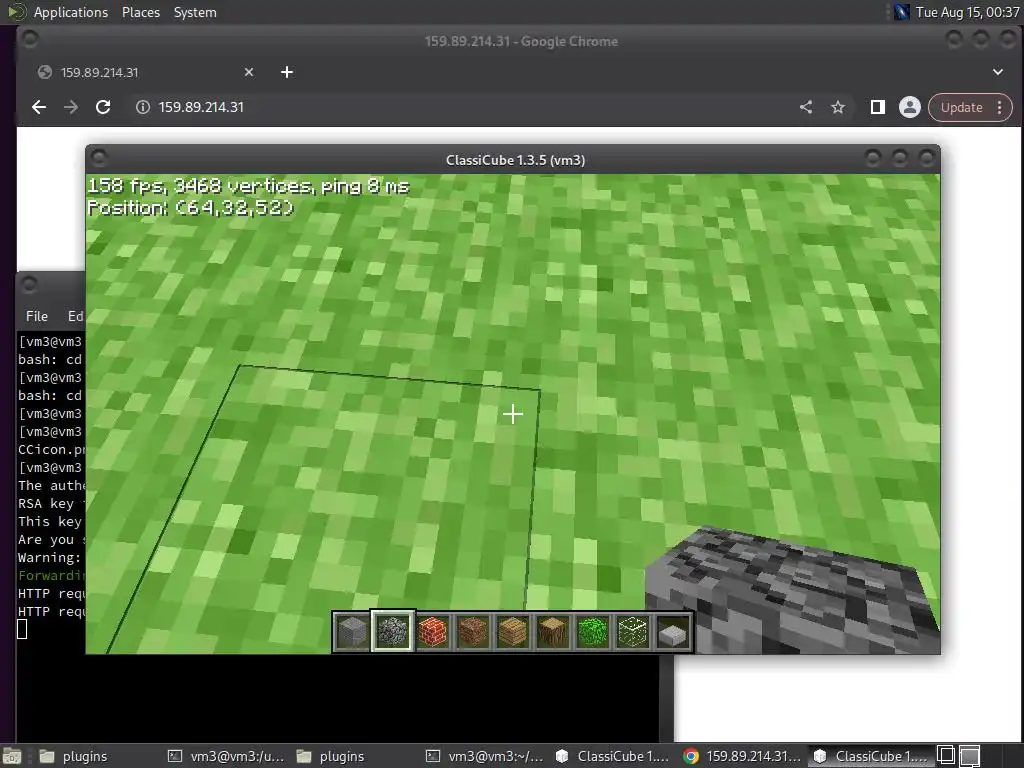The height and width of the screenshot is (768, 1024).
Task: Reload the Chrome page
Action: (x=103, y=107)
